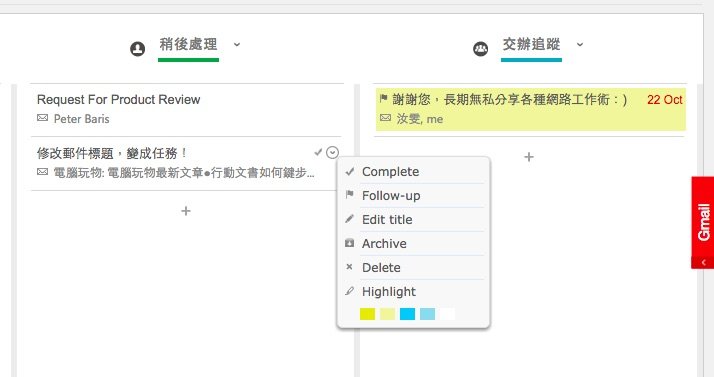
Task: Pick the bright blue highlight swatch
Action: coord(408,314)
